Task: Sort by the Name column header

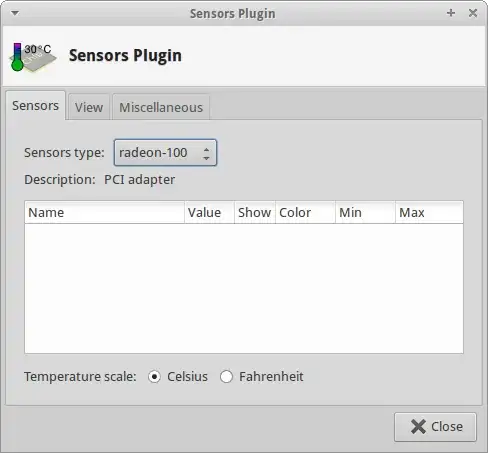Action: coord(104,212)
